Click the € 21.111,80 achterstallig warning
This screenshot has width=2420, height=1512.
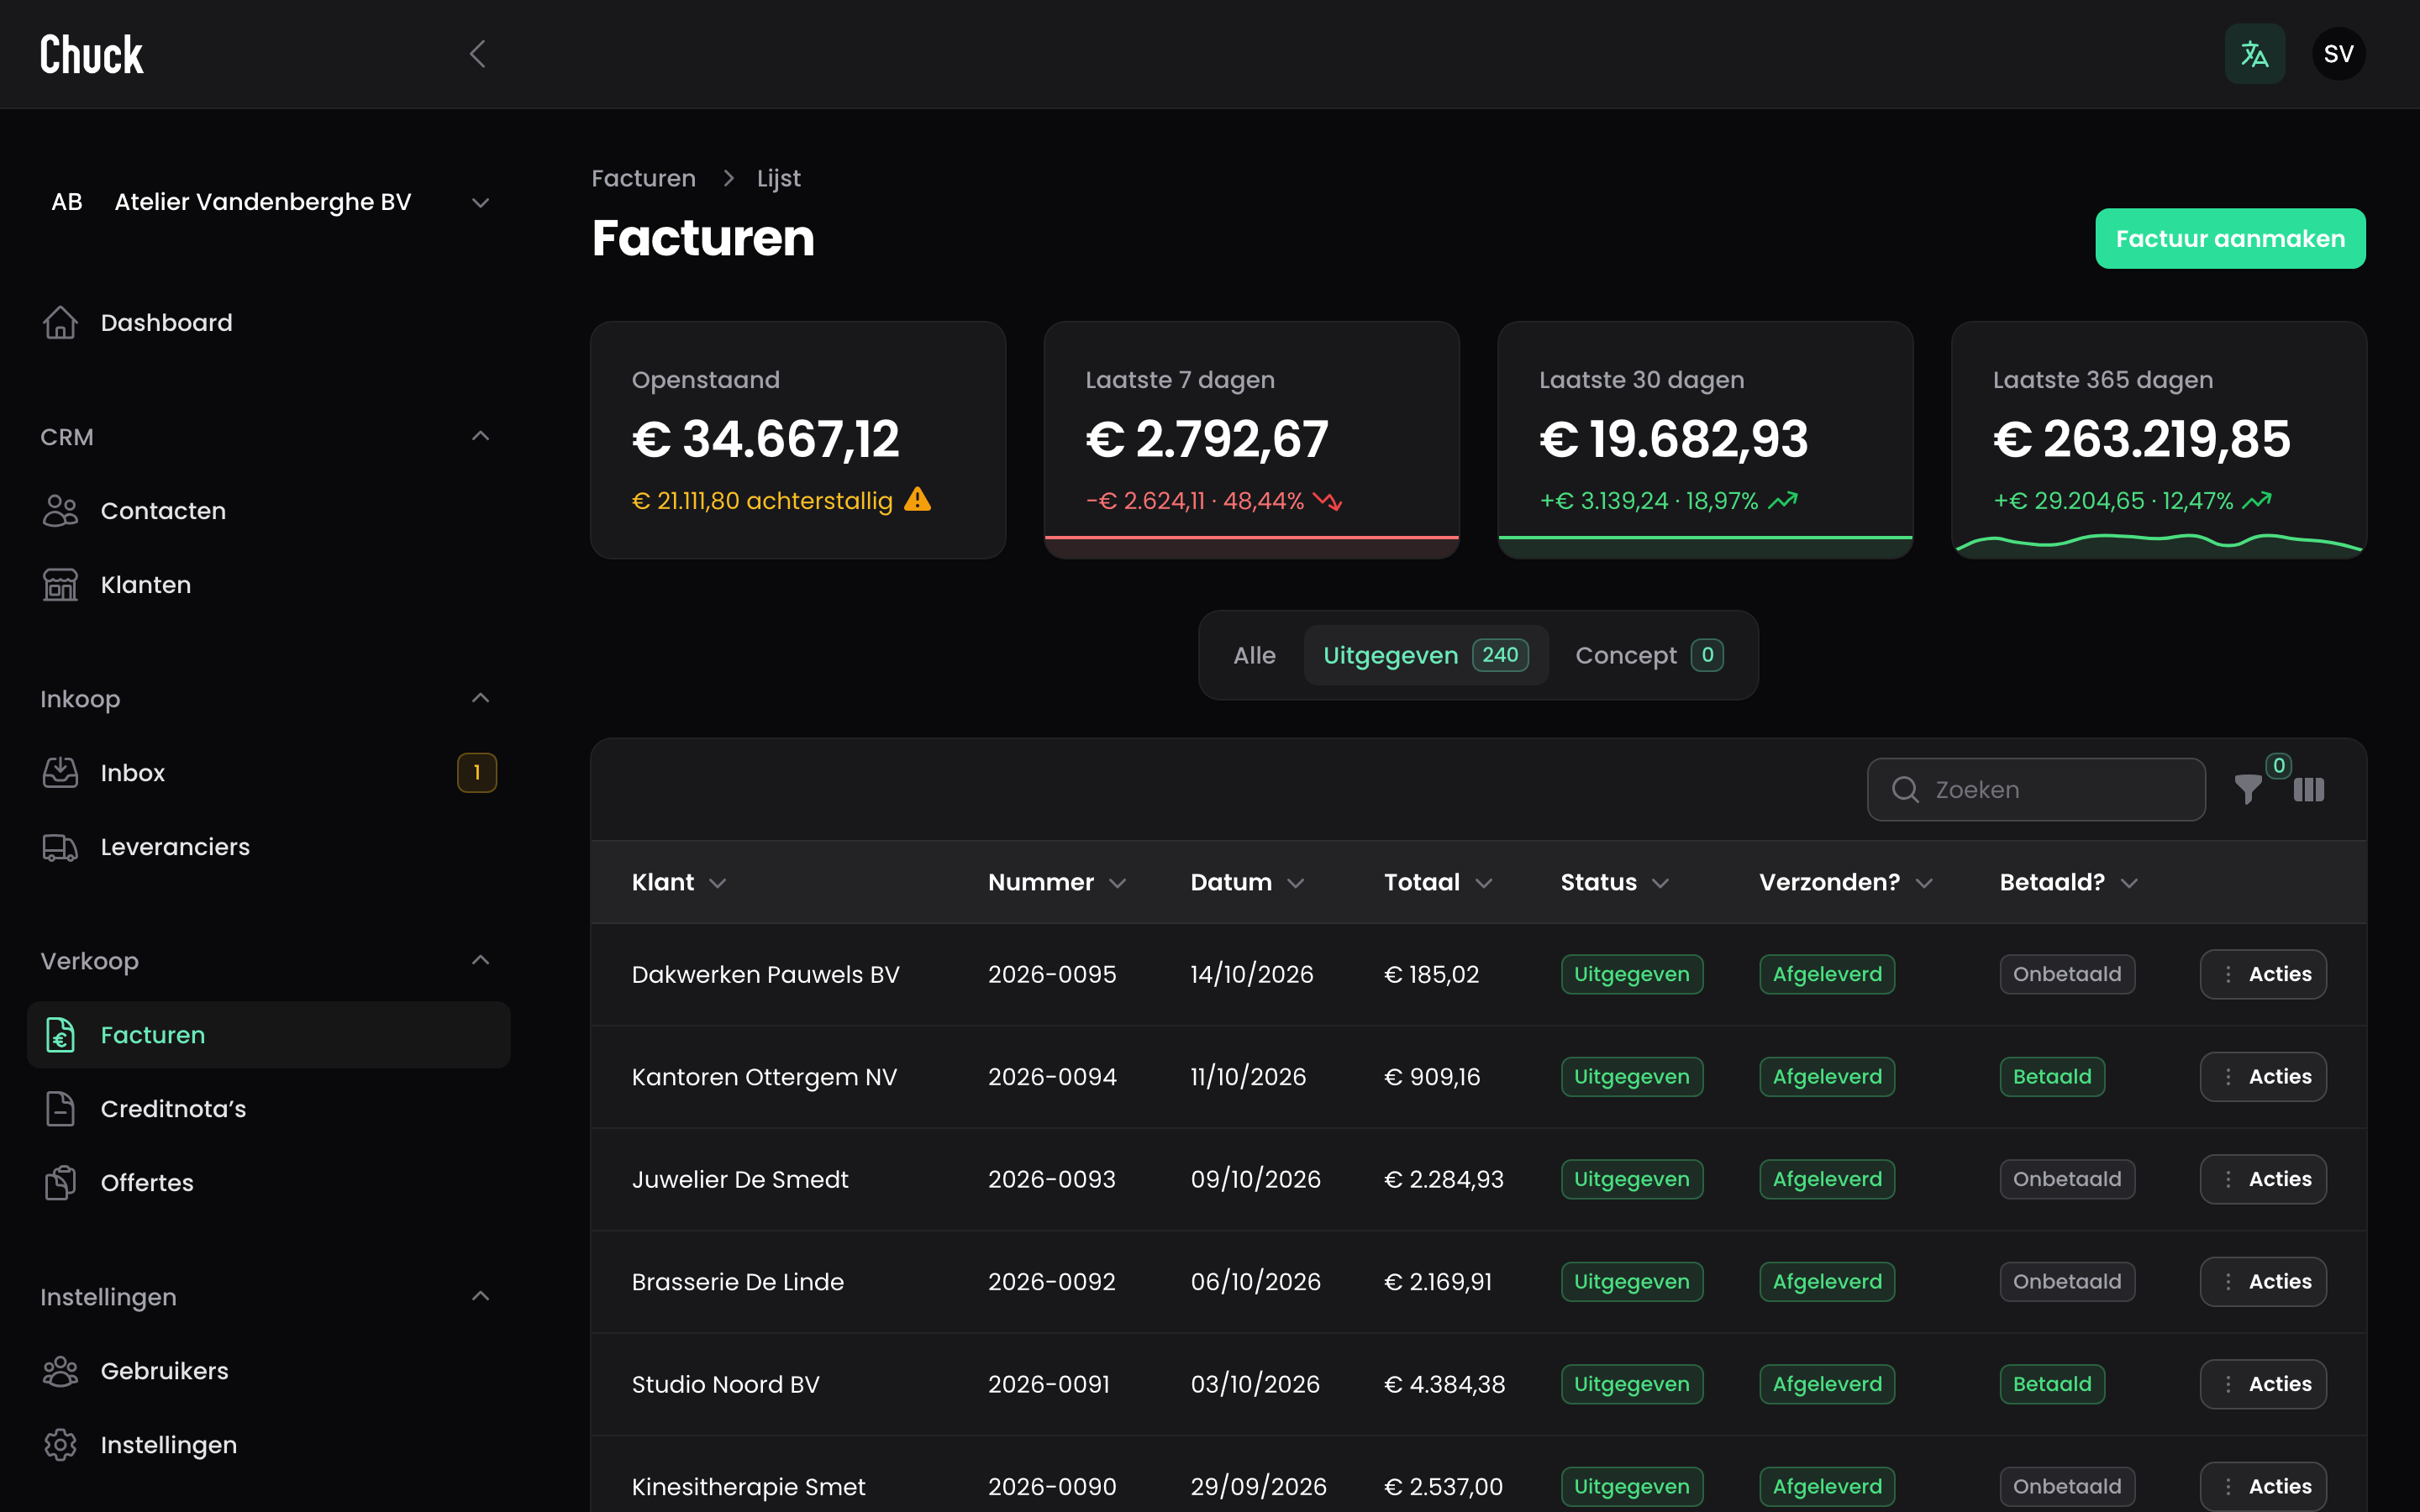tap(781, 501)
